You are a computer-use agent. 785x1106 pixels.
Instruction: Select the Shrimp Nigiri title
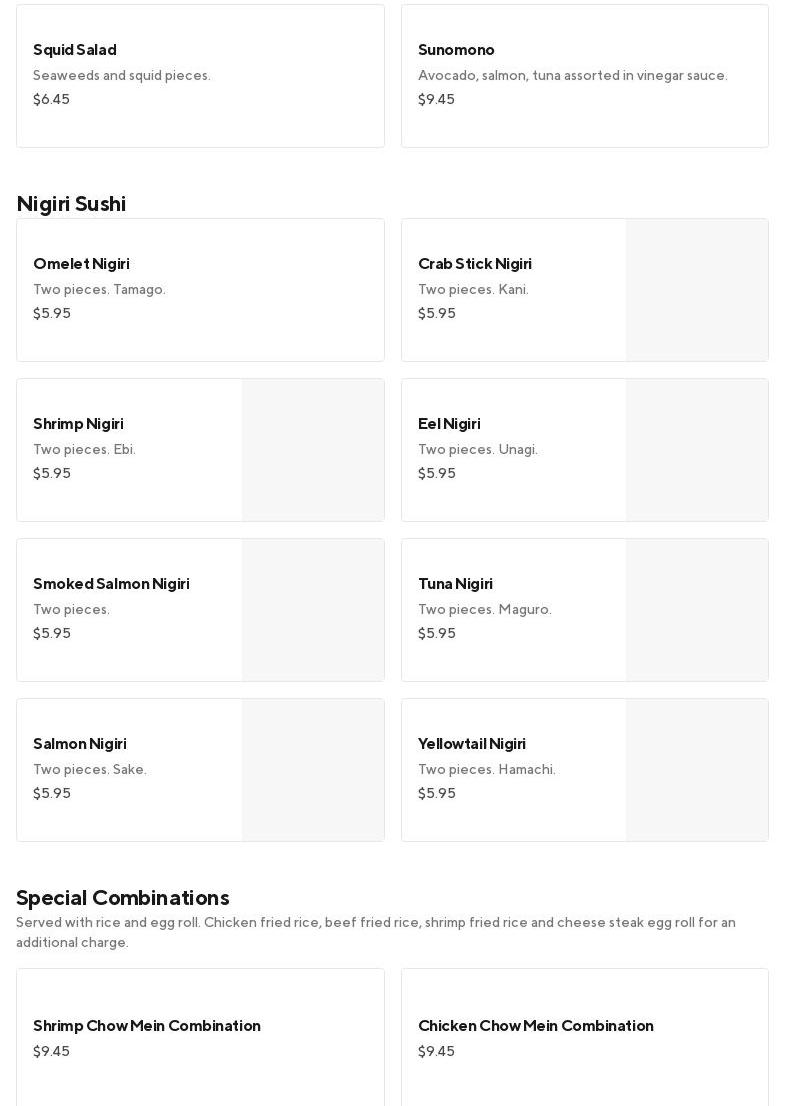[x=78, y=424]
